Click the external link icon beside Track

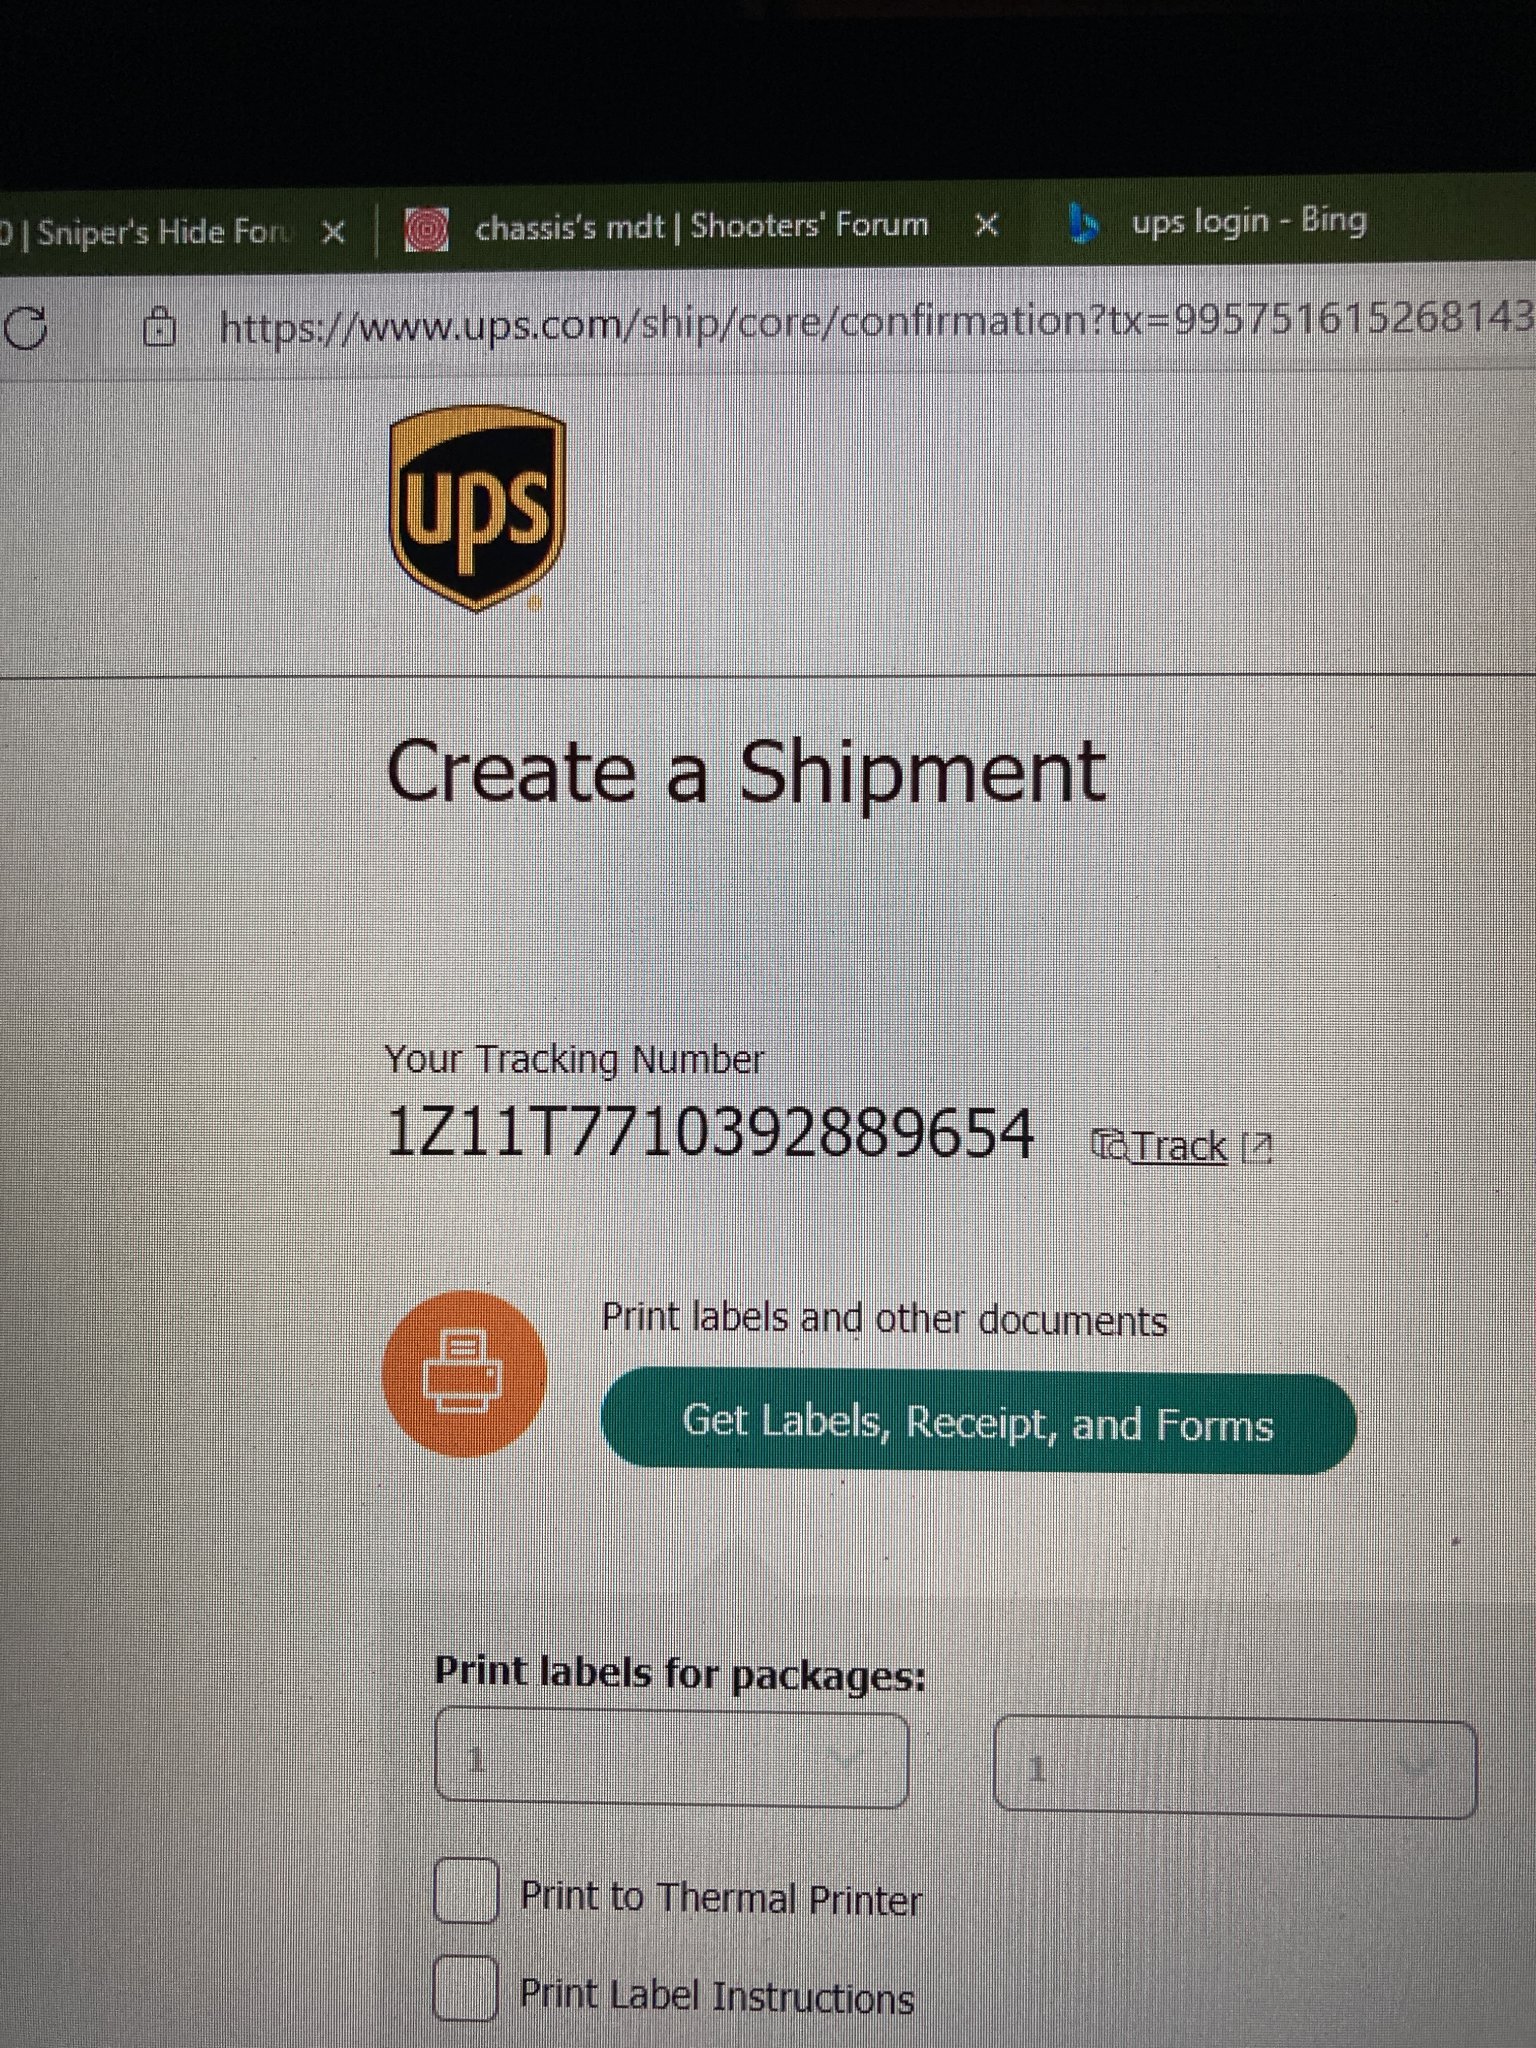(x=1256, y=1148)
